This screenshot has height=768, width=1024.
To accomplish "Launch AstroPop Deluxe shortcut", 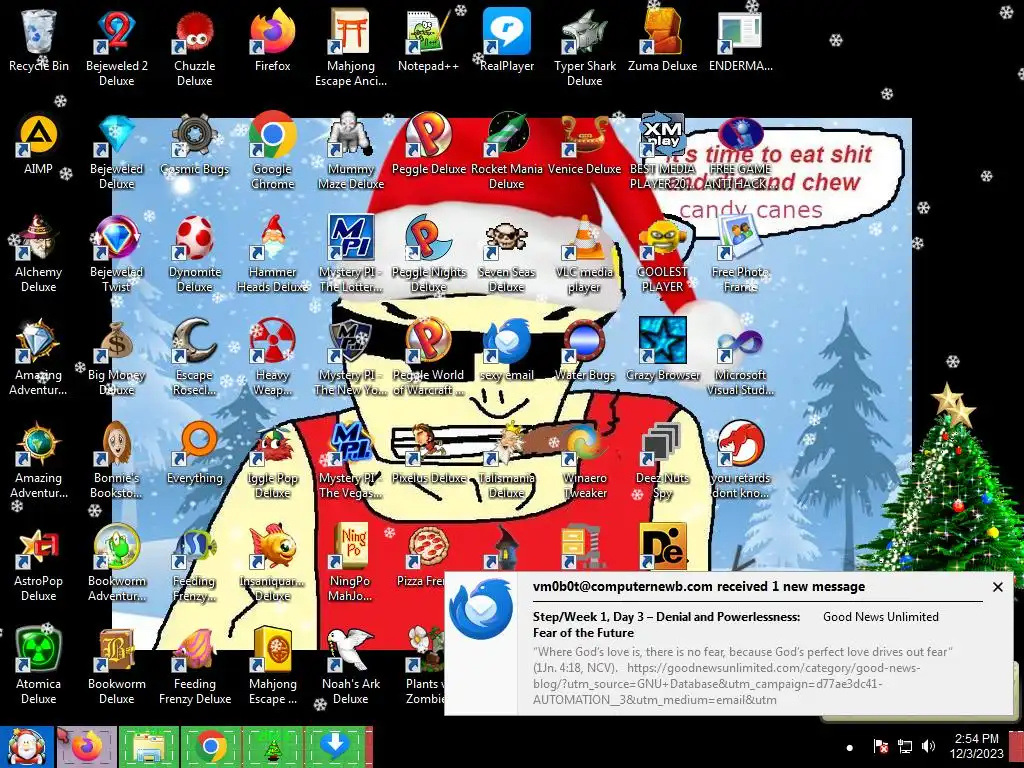I will click(39, 563).
